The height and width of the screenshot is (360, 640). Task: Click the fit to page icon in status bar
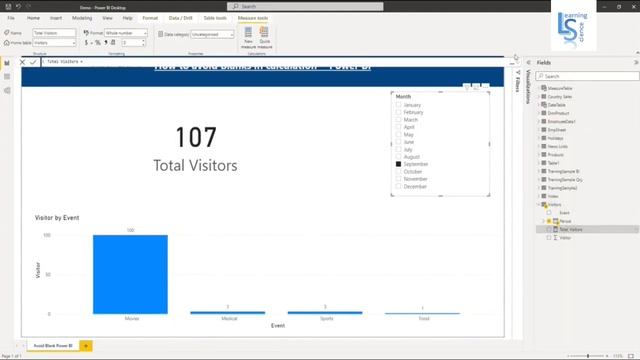coord(631,356)
